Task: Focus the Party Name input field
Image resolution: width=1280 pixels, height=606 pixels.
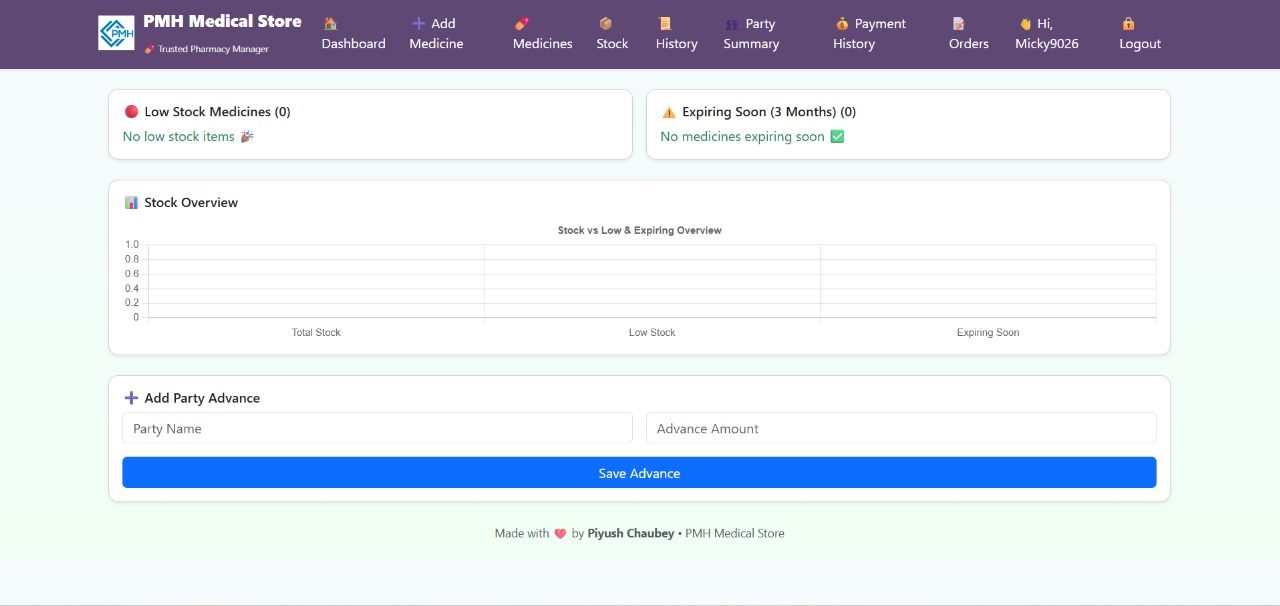Action: pyautogui.click(x=377, y=428)
